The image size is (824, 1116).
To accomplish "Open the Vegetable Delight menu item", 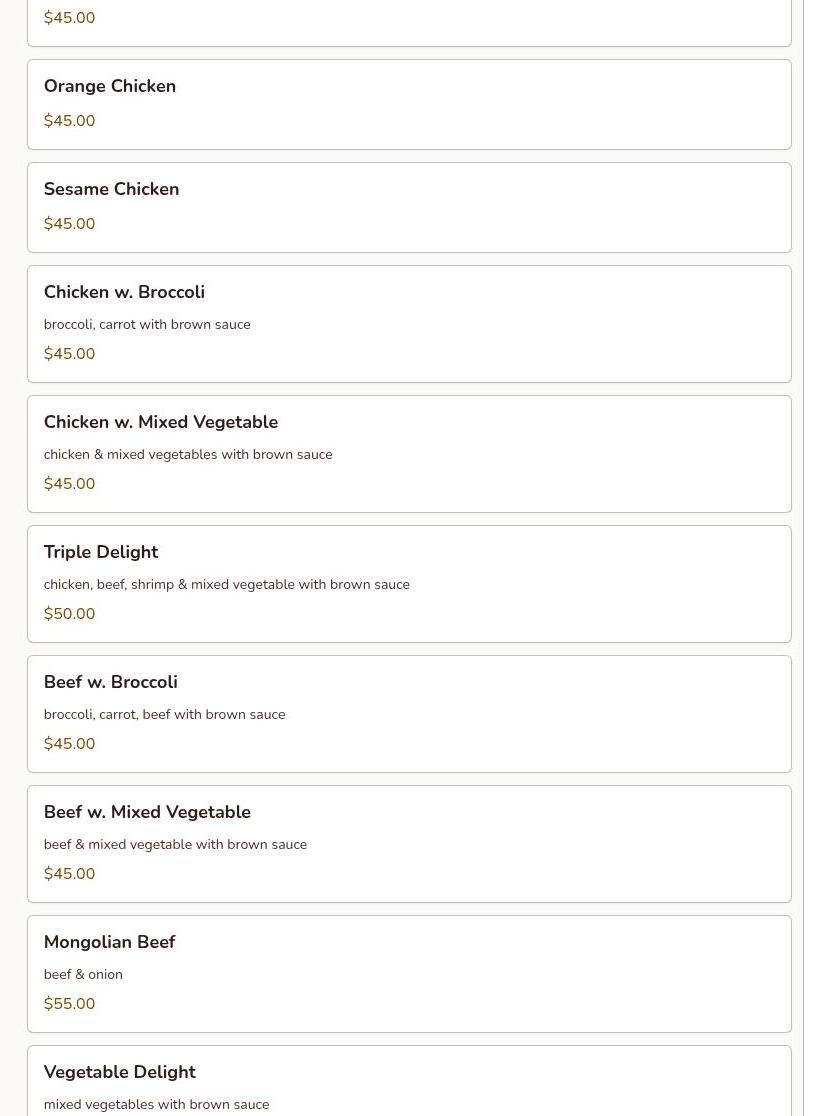I will pos(119,1072).
